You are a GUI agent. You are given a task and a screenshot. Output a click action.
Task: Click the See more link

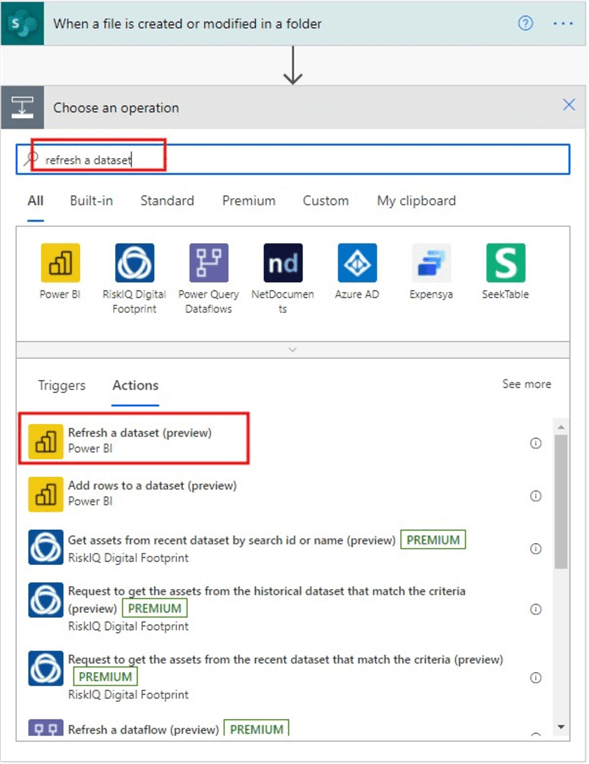click(527, 384)
